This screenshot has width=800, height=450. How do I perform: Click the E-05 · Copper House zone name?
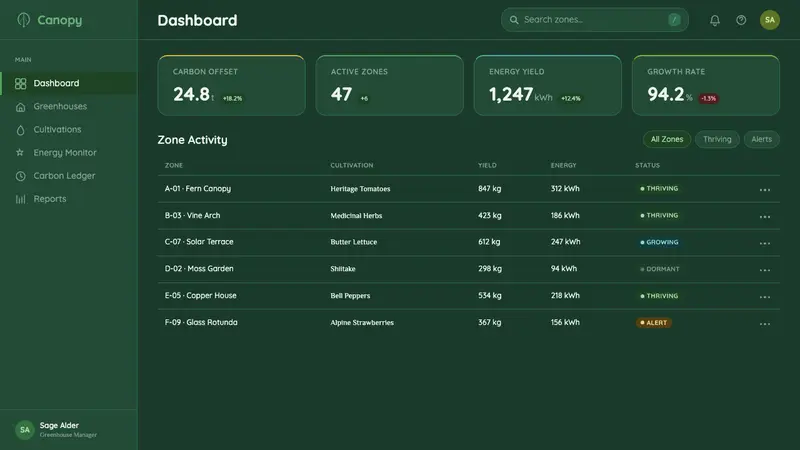click(200, 295)
